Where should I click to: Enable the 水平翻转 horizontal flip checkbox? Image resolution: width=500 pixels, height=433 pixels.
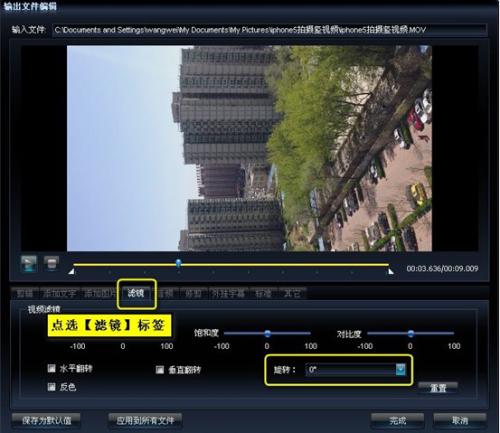click(x=51, y=368)
